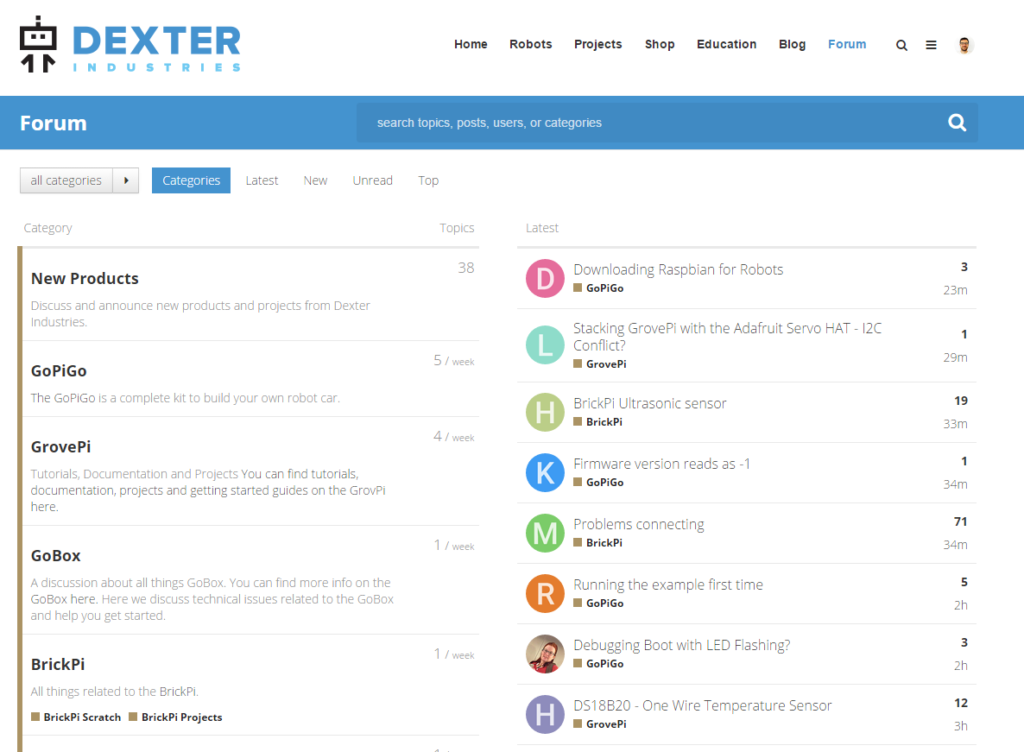
Task: Go to Robots in the navigation menu
Action: point(530,45)
